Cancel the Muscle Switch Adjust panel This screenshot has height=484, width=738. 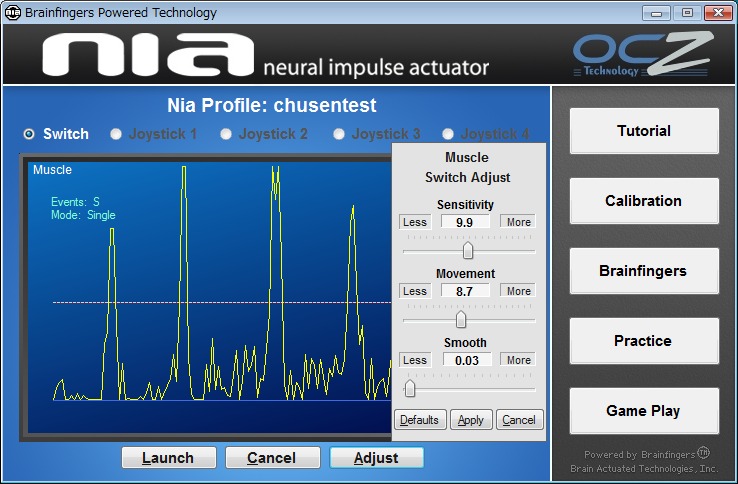coord(519,419)
